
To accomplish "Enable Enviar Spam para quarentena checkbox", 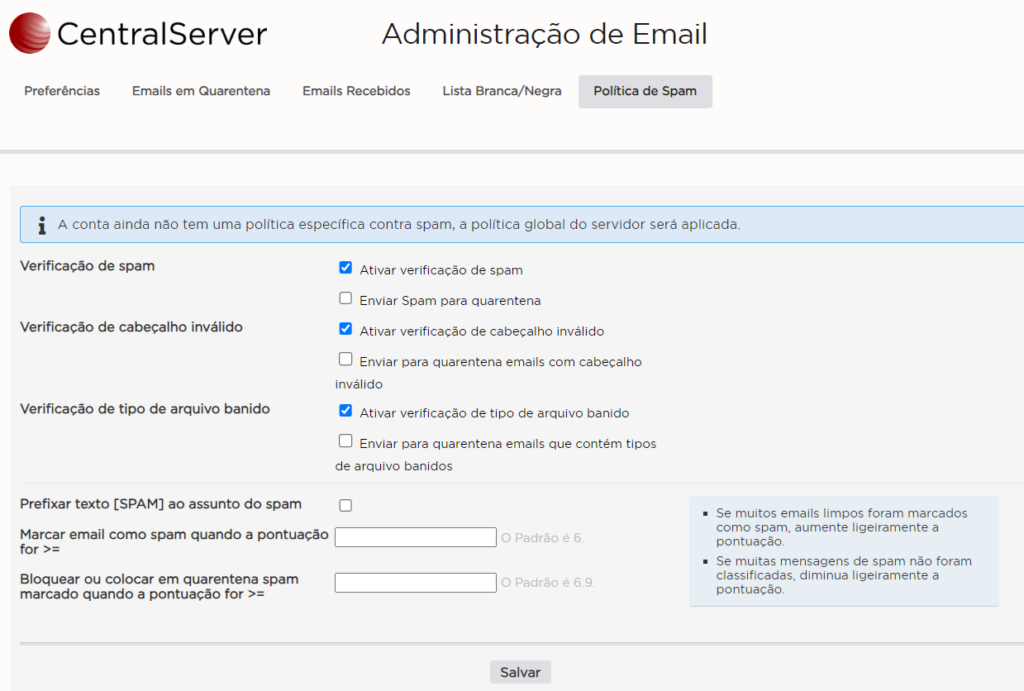I will [x=346, y=298].
